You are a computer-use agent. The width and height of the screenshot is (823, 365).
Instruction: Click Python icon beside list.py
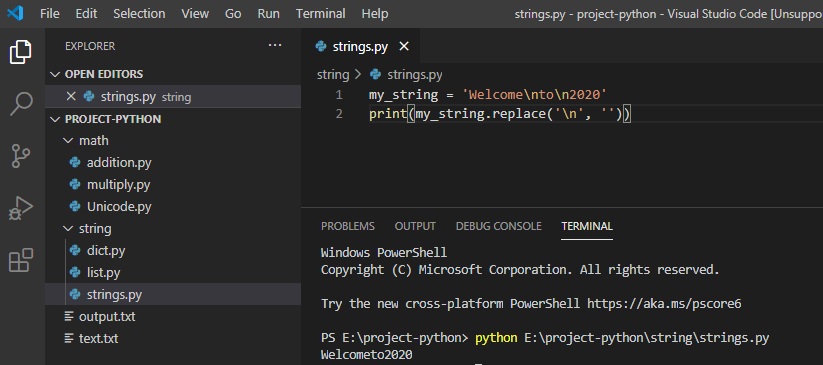75,273
